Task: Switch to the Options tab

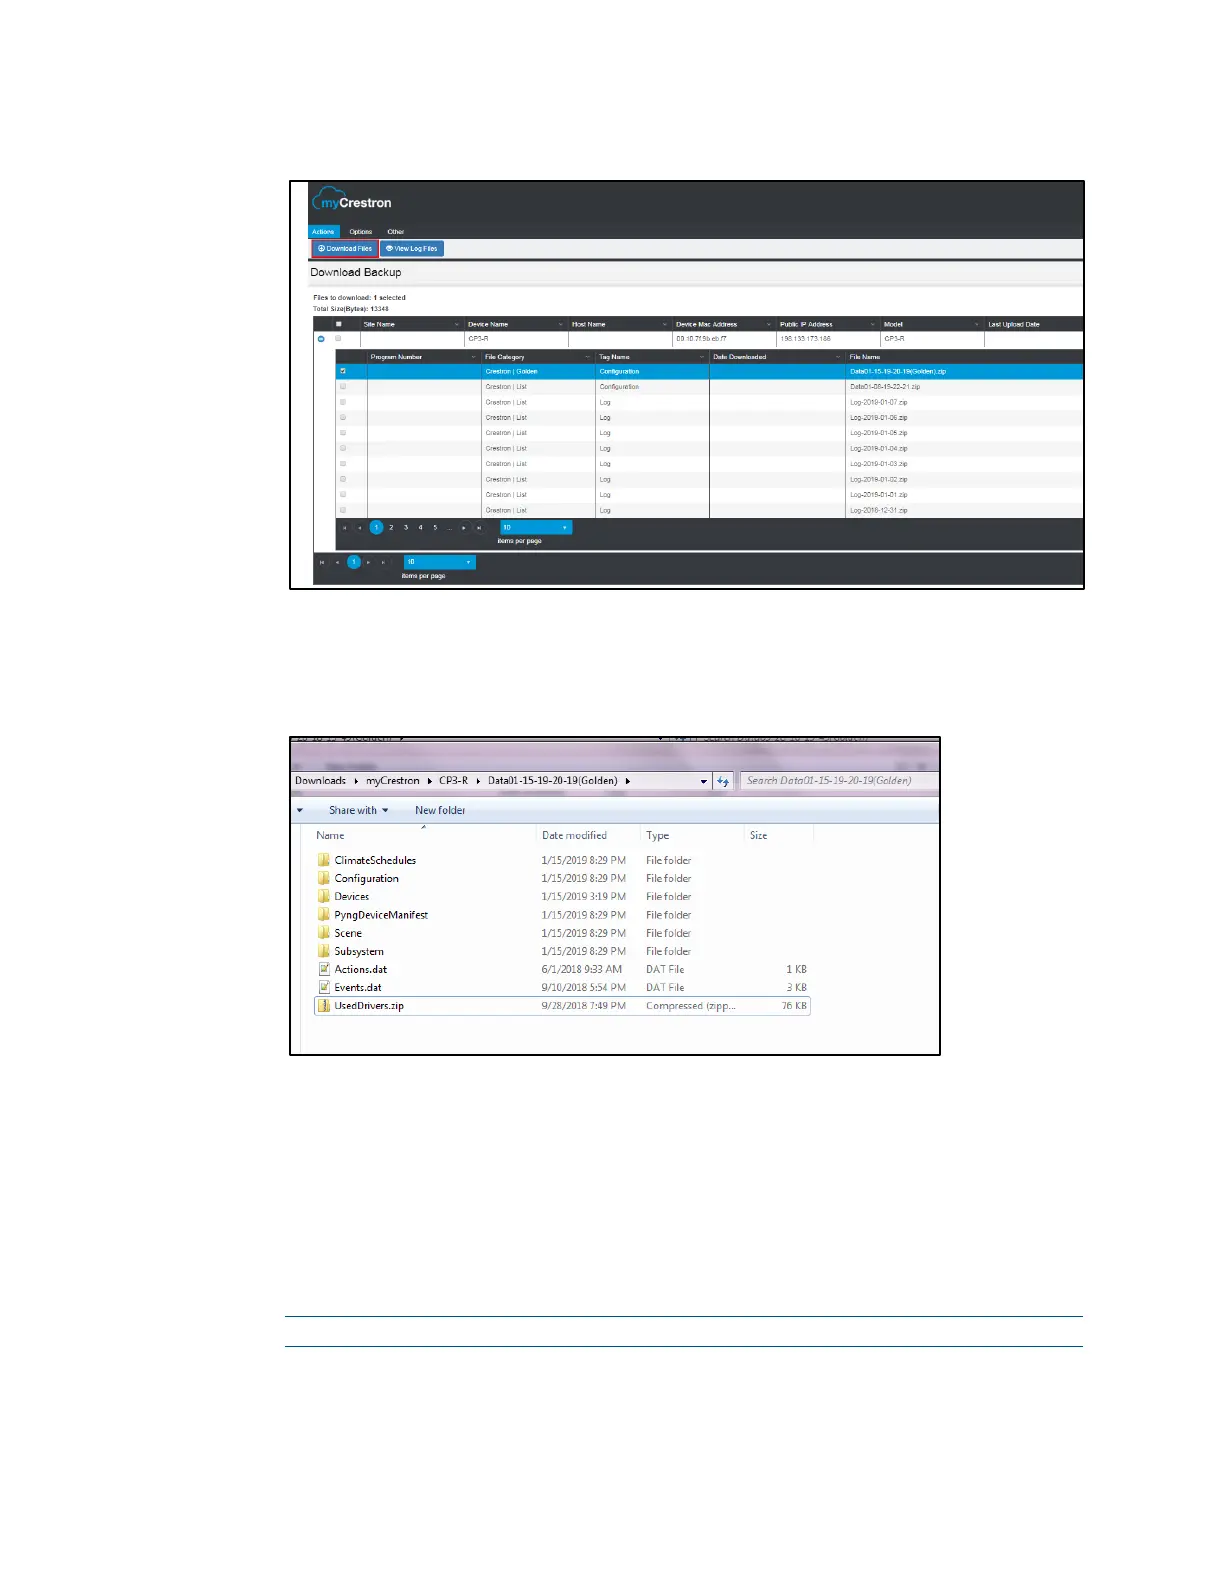Action: coord(361,231)
